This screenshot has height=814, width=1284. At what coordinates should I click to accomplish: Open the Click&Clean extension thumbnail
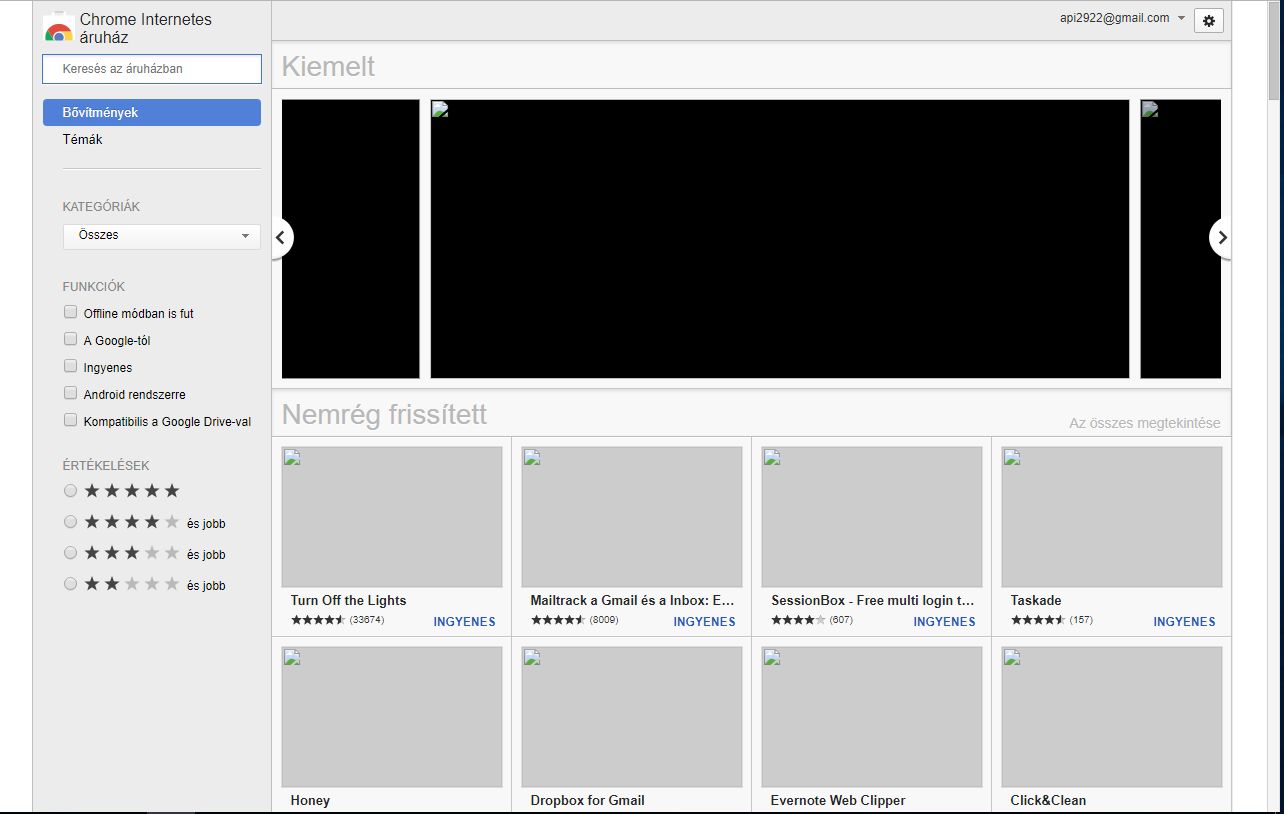pyautogui.click(x=1112, y=717)
